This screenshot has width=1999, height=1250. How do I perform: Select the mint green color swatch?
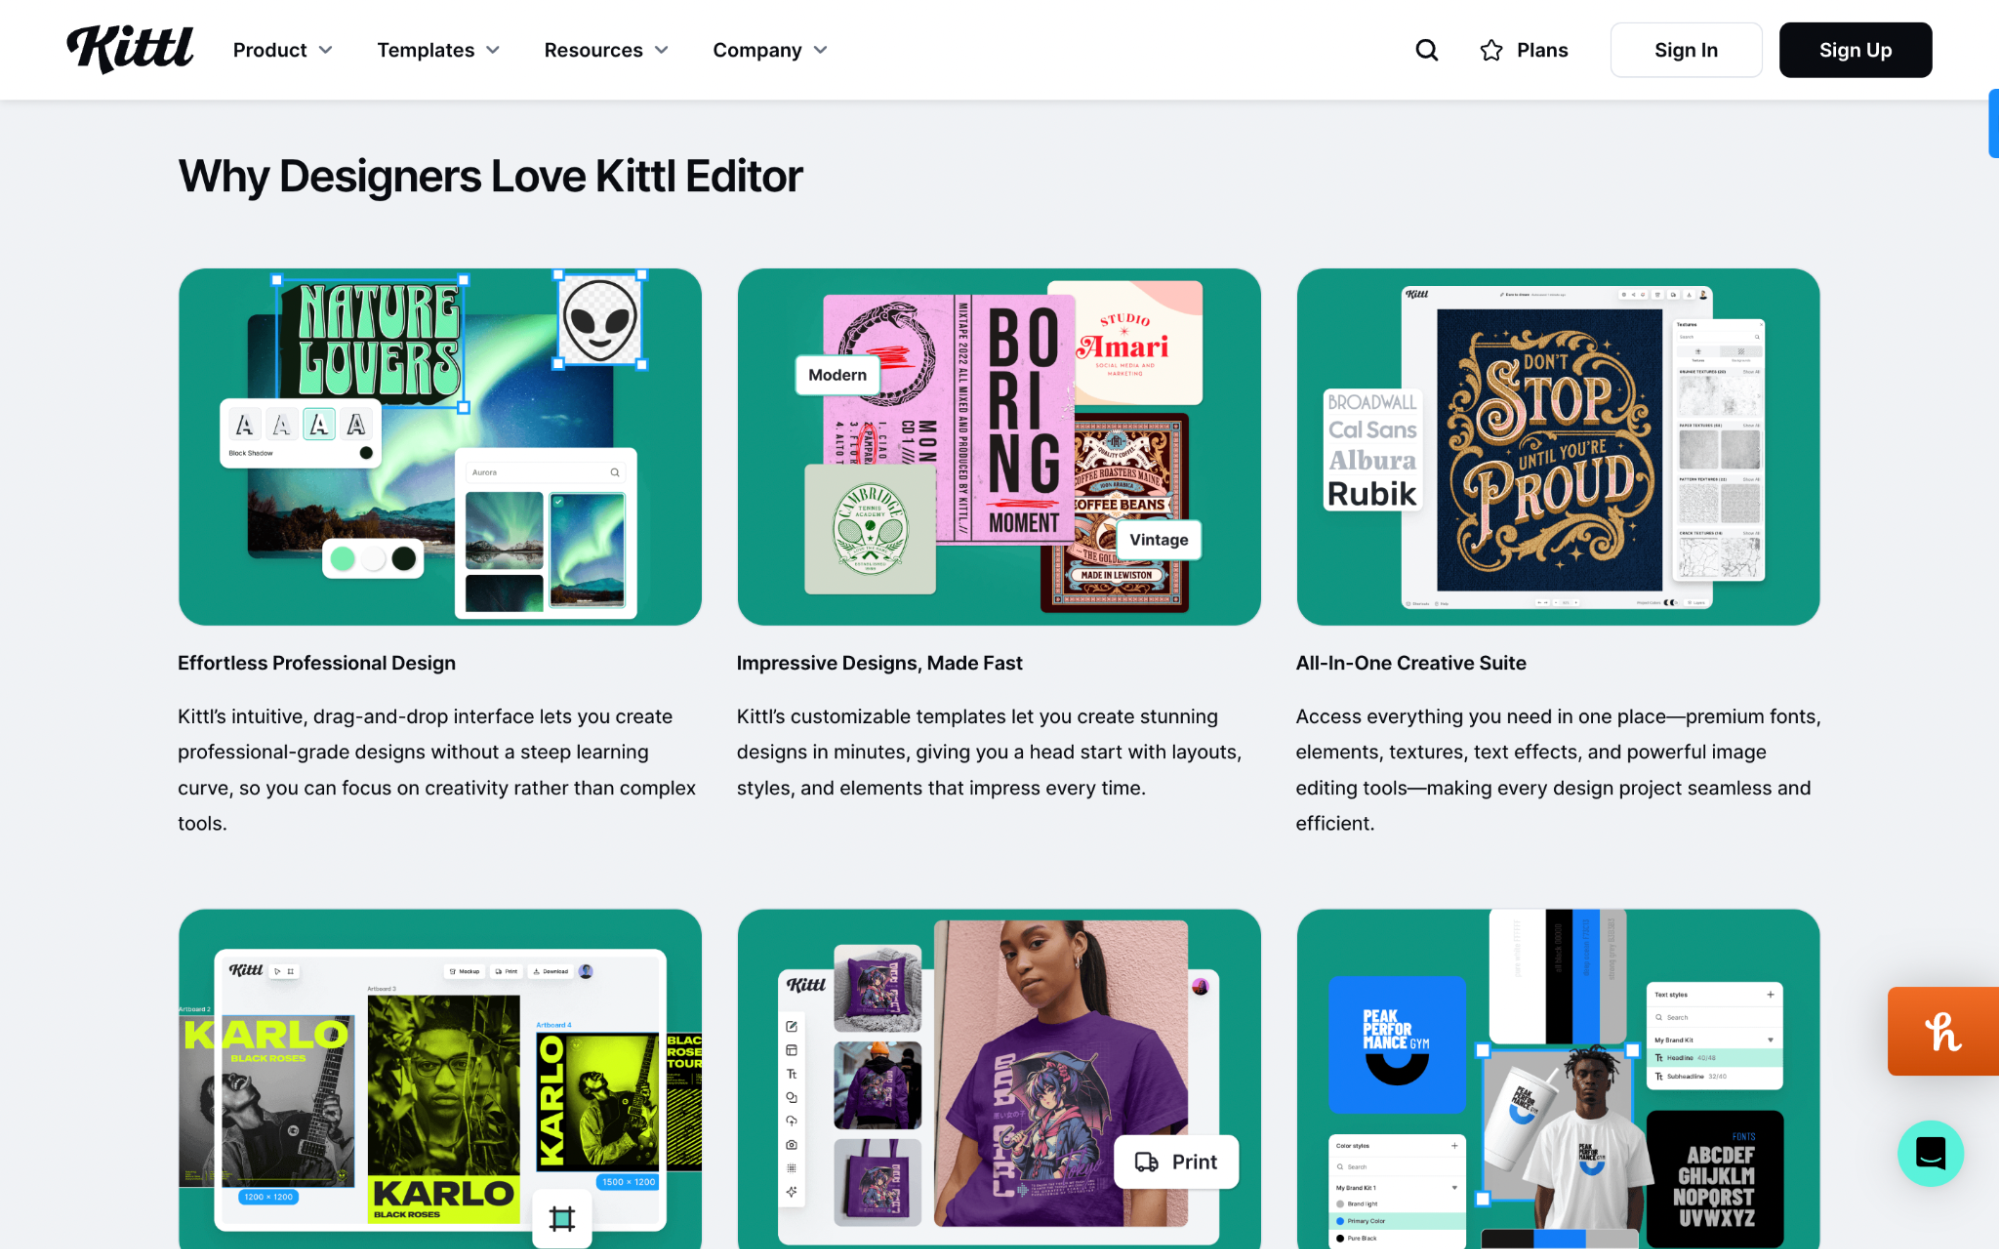coord(343,558)
